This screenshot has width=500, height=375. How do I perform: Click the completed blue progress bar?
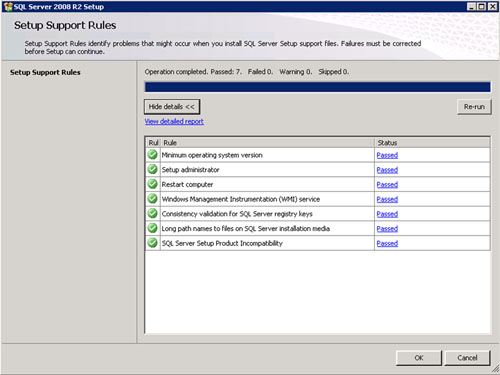317,87
